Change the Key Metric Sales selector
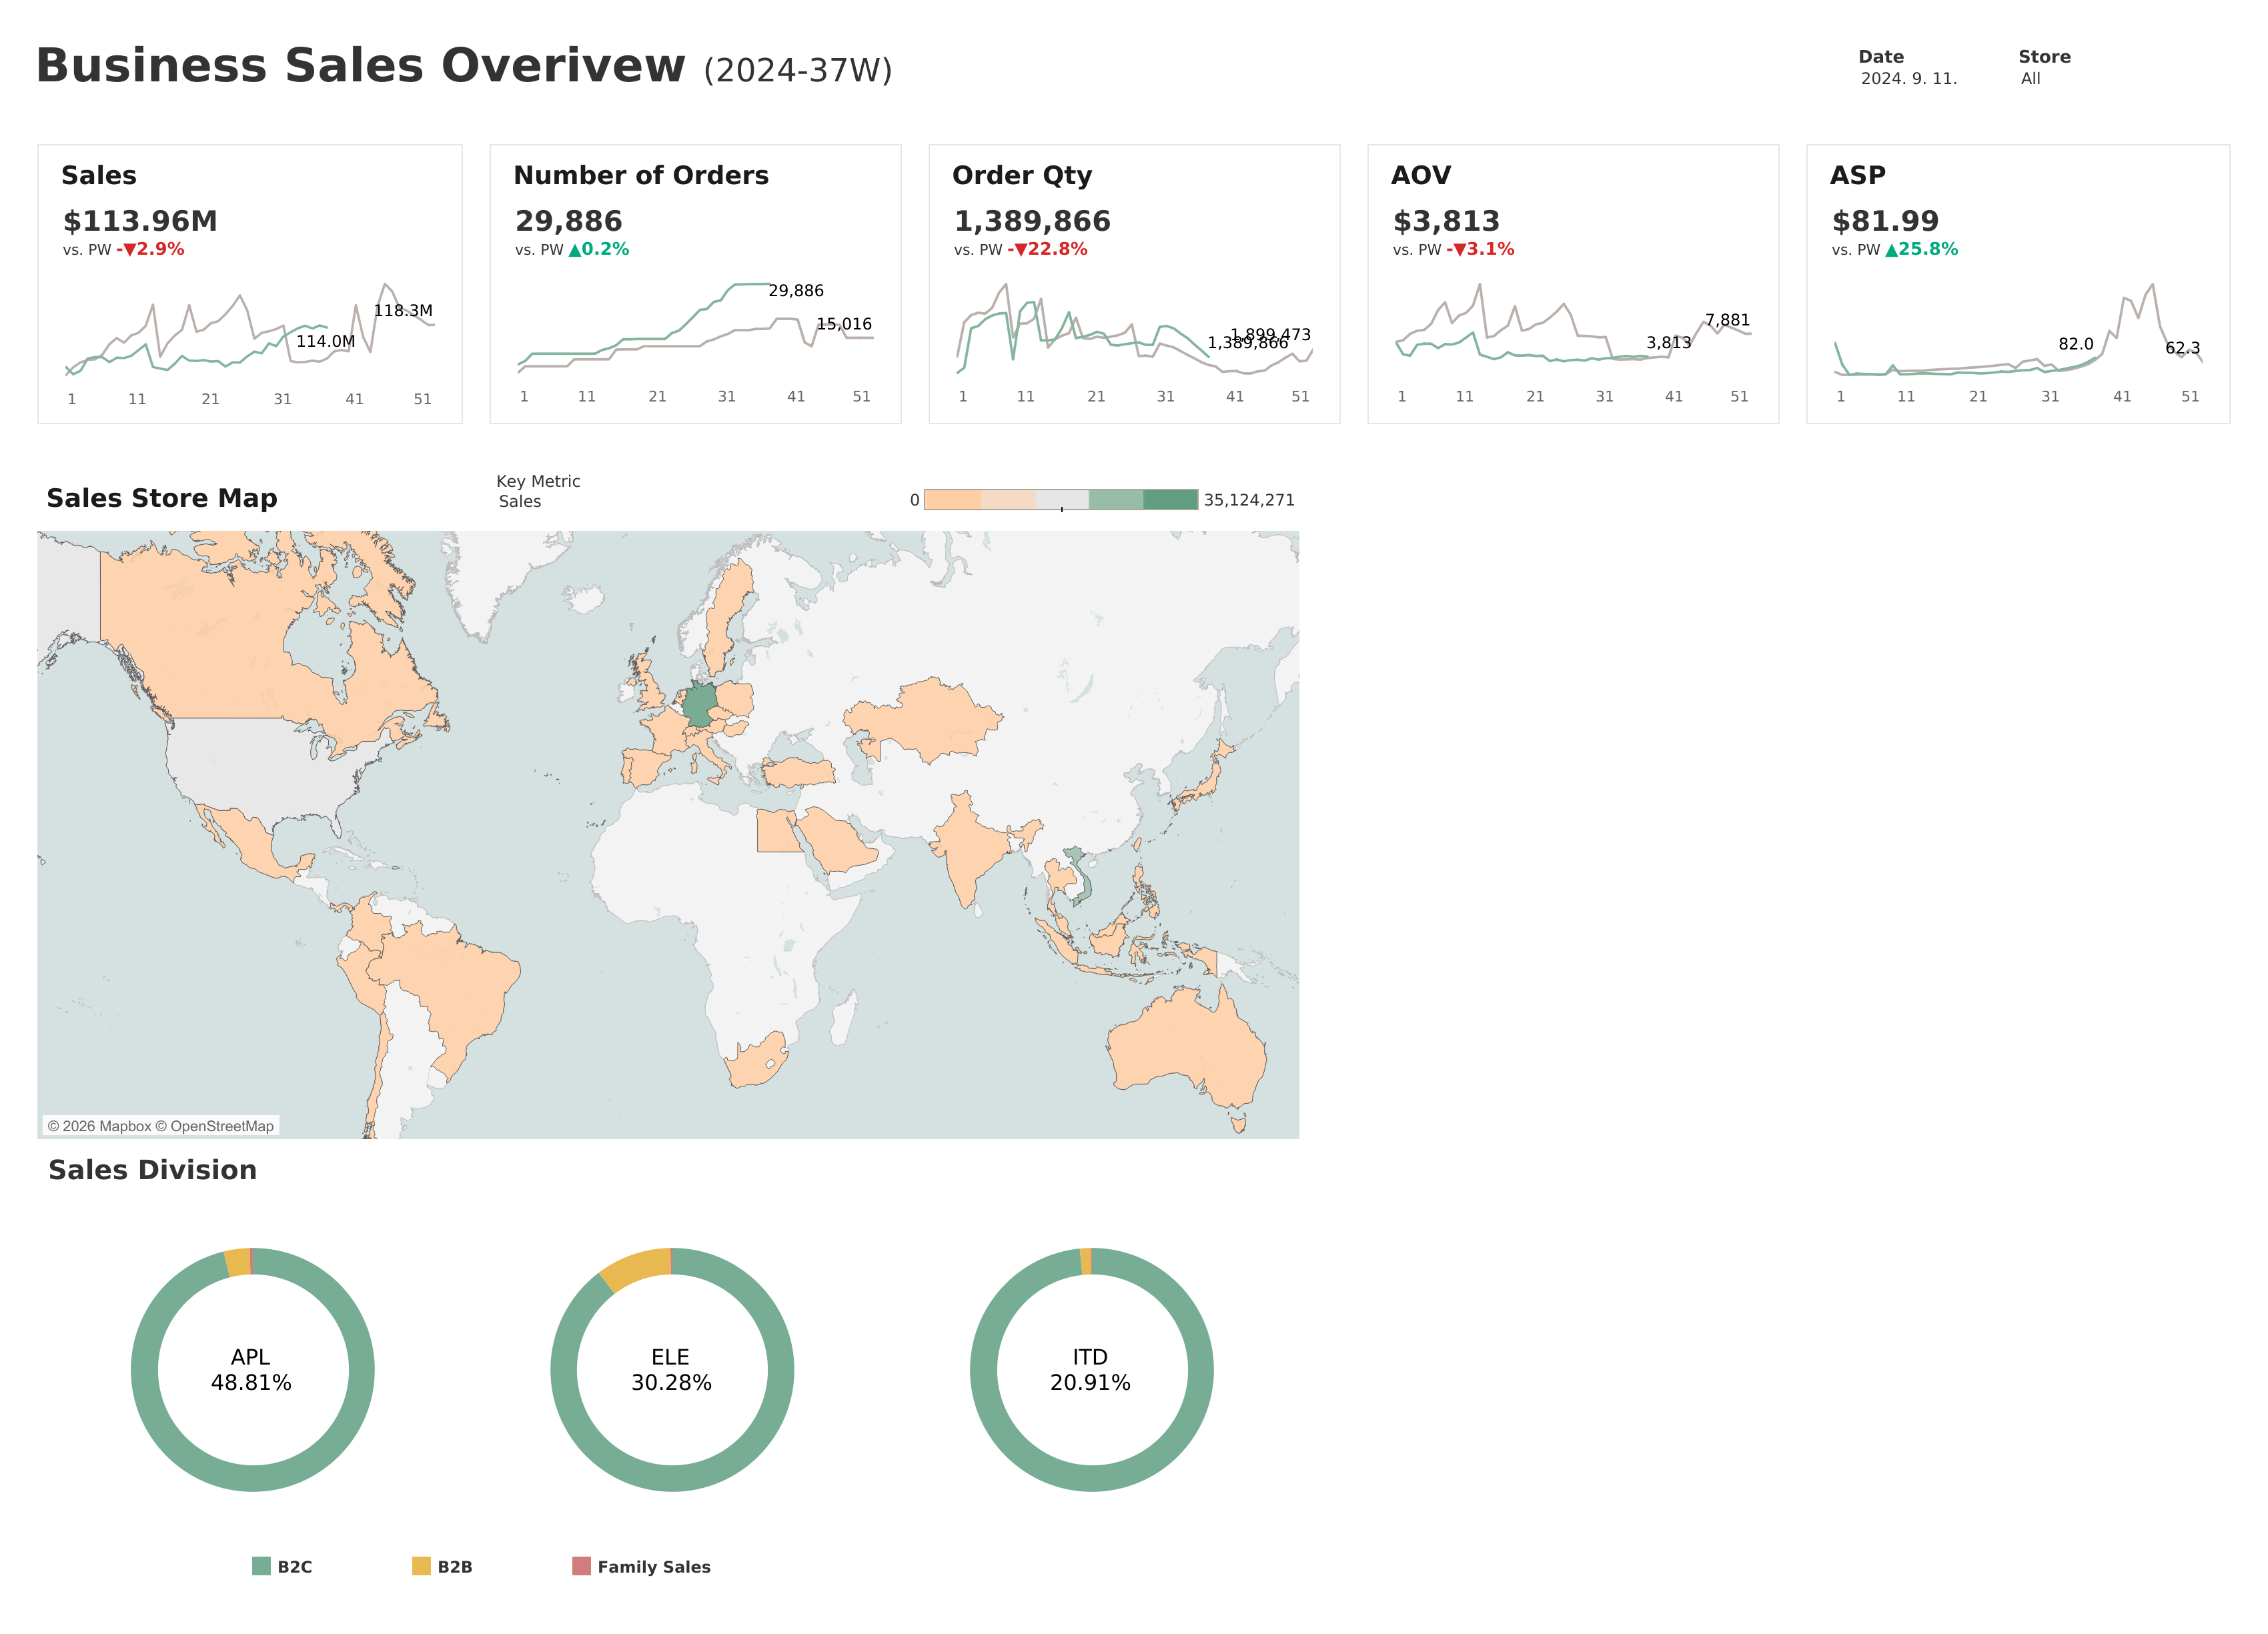Screen dimensions: 2268x1634 point(520,501)
